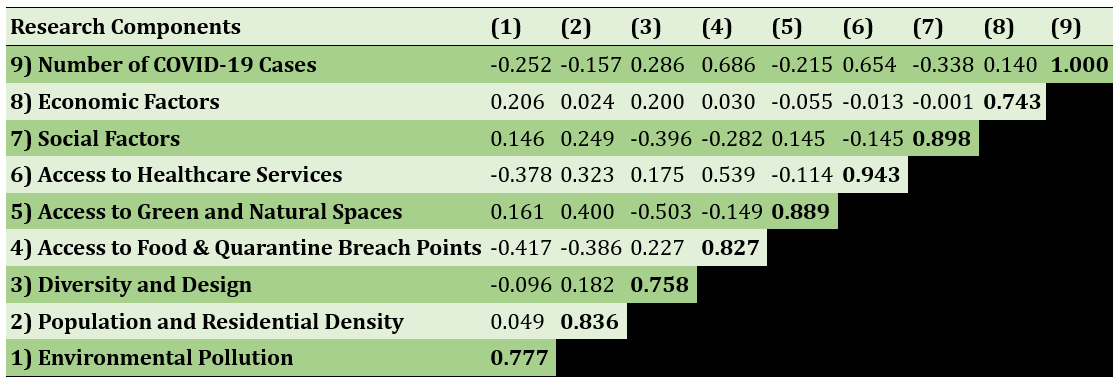This screenshot has height=378, width=1118.
Task: Select the Diversity and Design row label
Action: (130, 285)
